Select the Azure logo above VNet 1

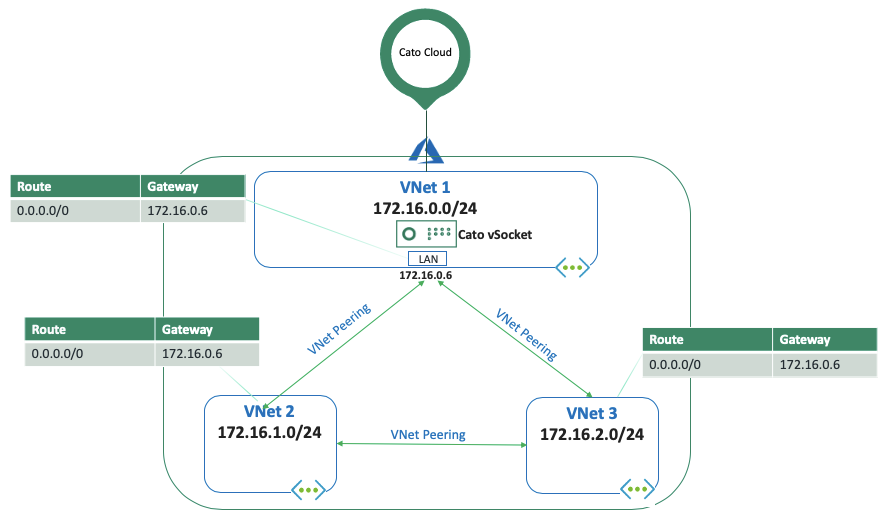427,149
